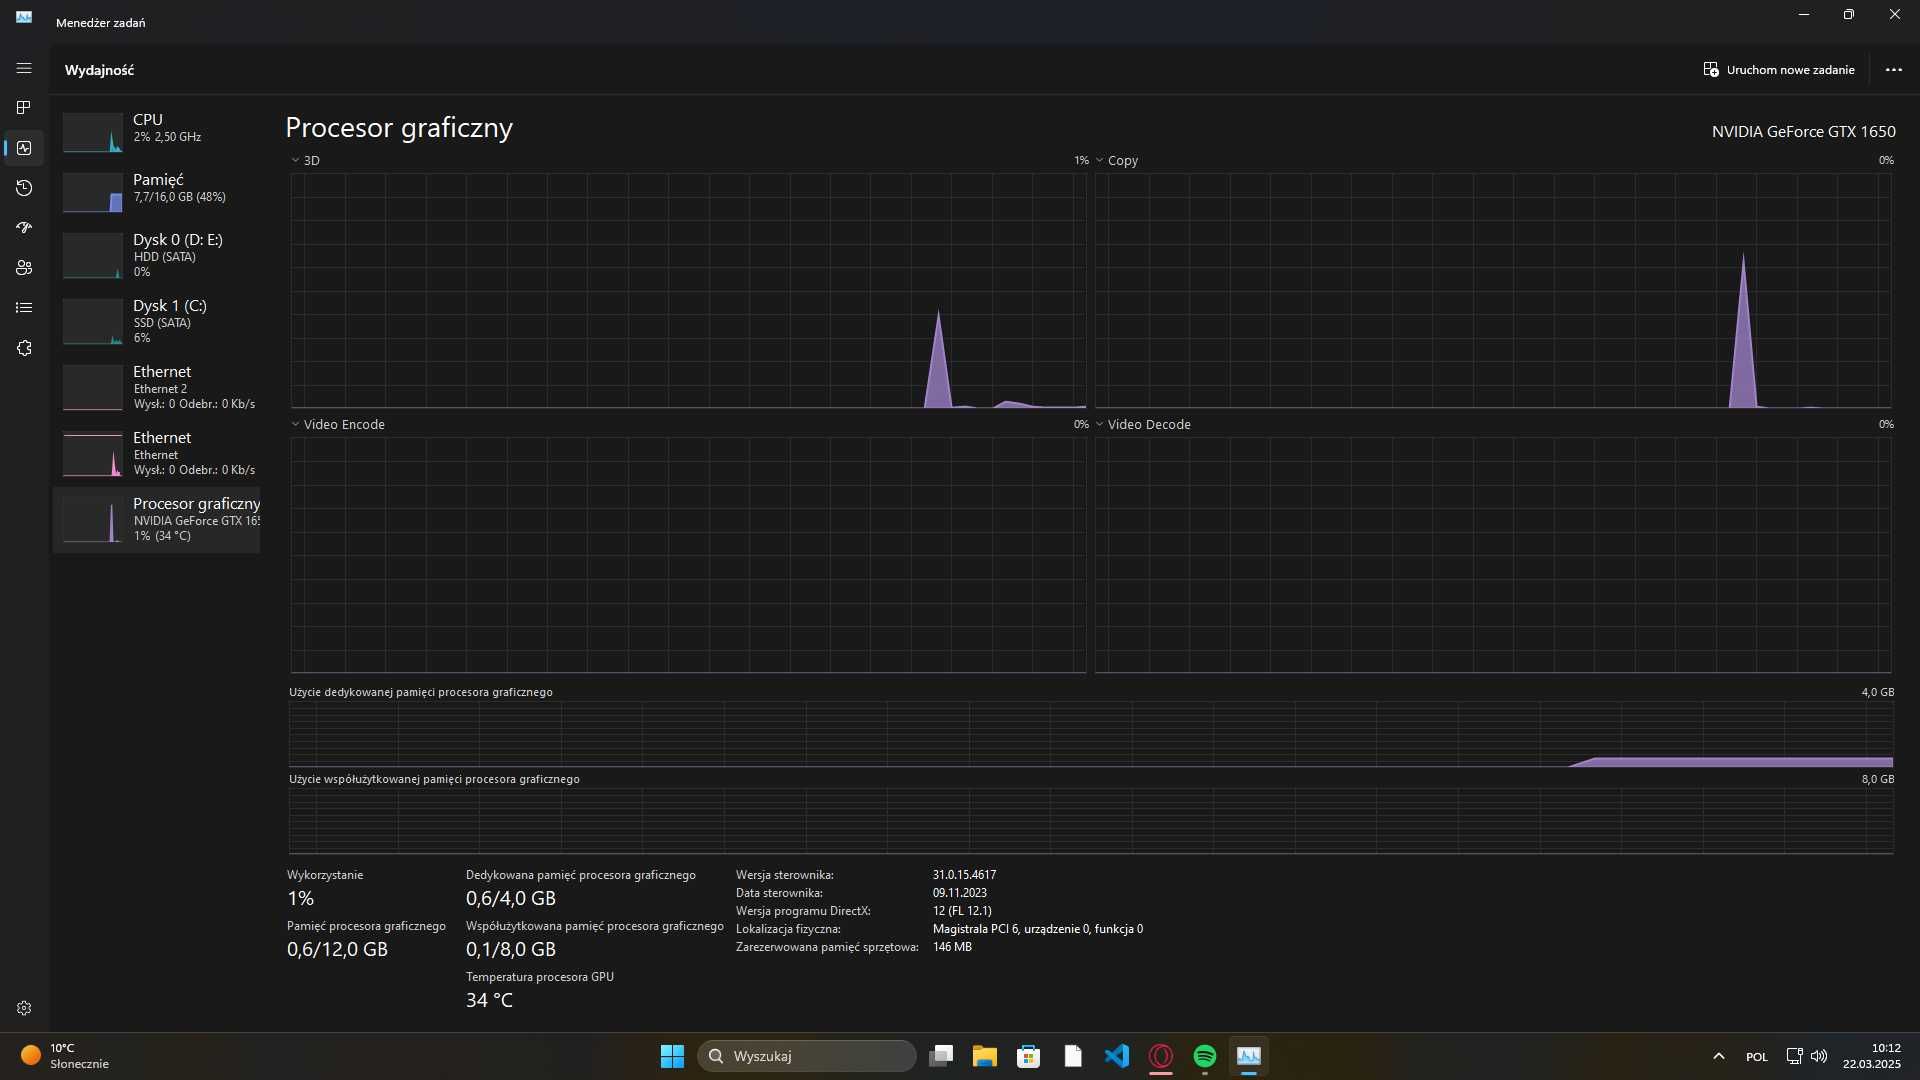Open File Explorer from the taskbar
This screenshot has width=1920, height=1080.
tap(985, 1056)
